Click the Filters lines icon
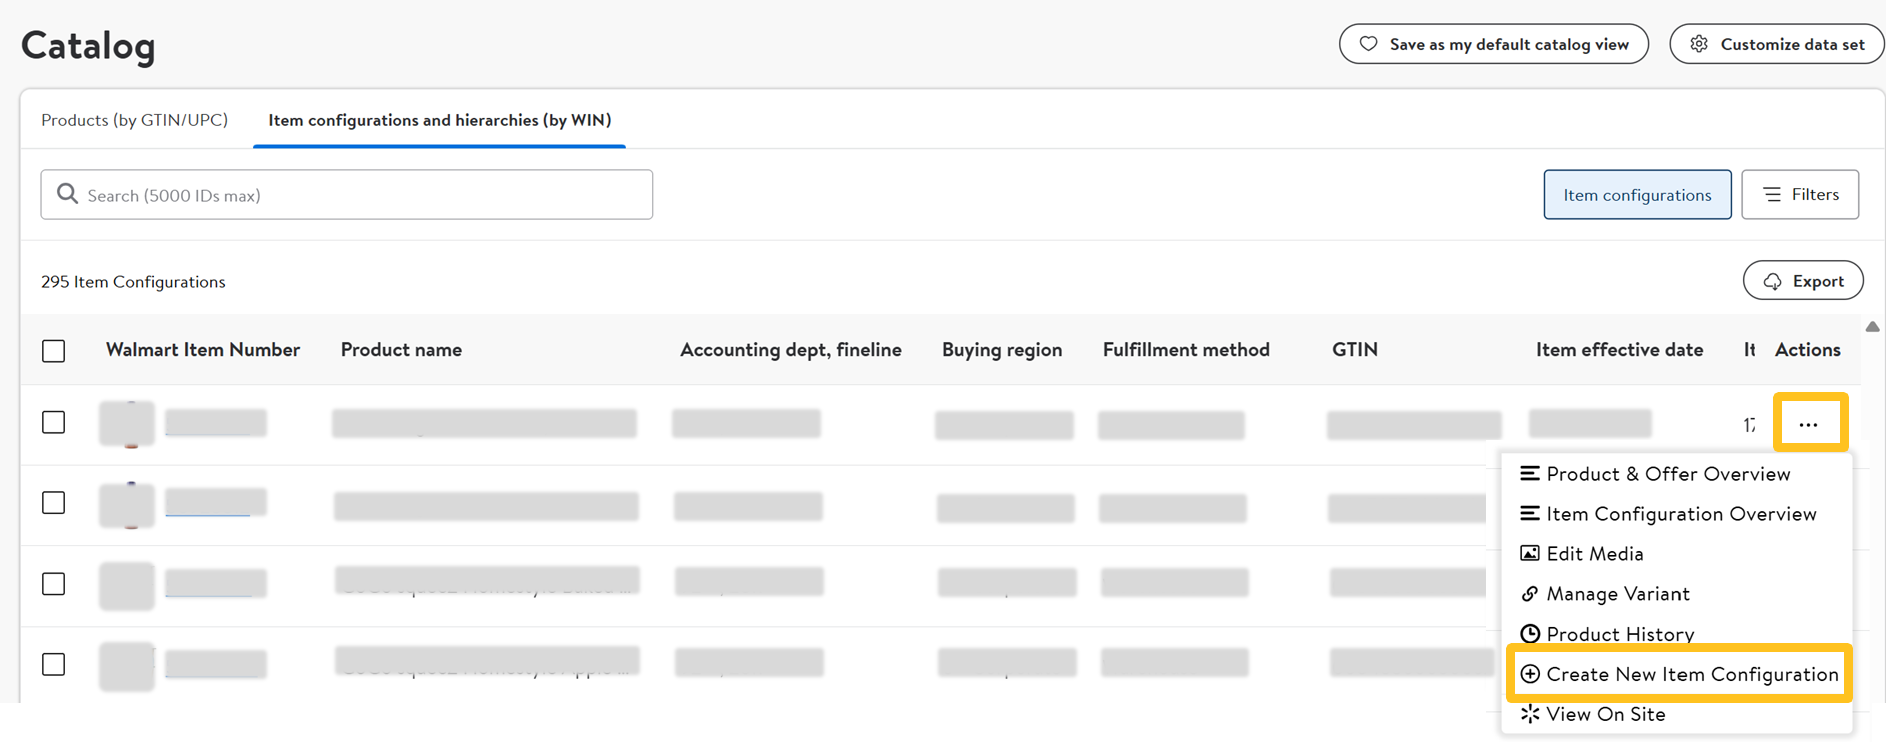 tap(1772, 194)
